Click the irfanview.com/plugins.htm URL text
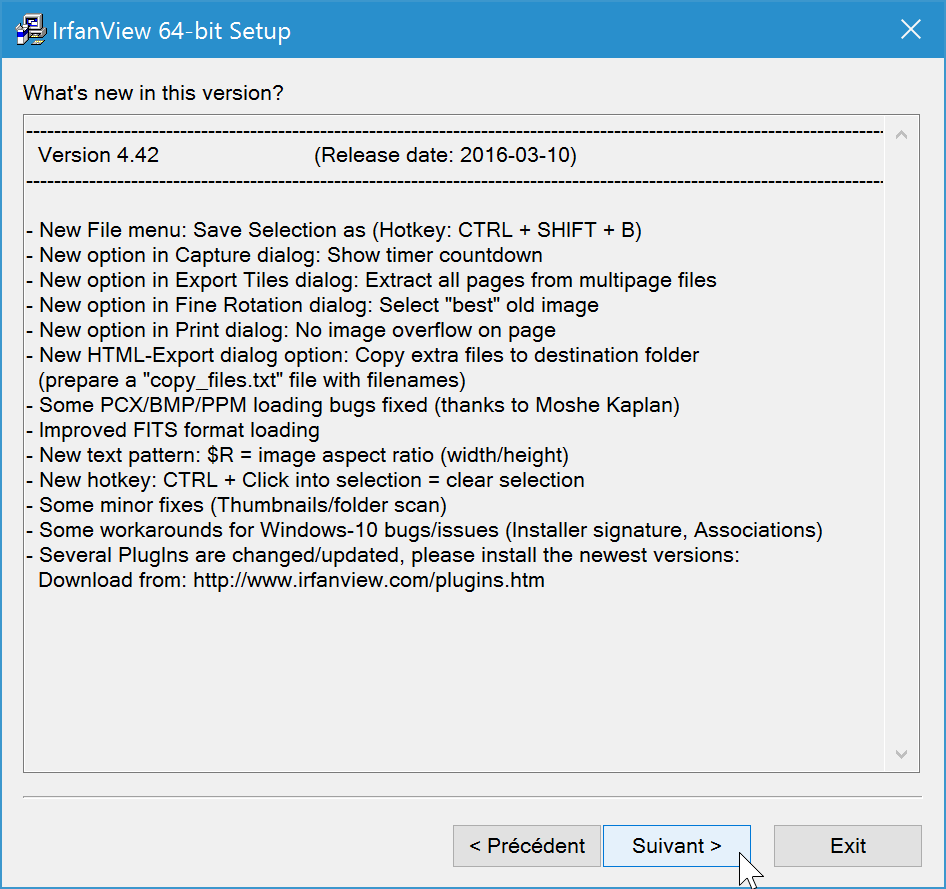 369,580
